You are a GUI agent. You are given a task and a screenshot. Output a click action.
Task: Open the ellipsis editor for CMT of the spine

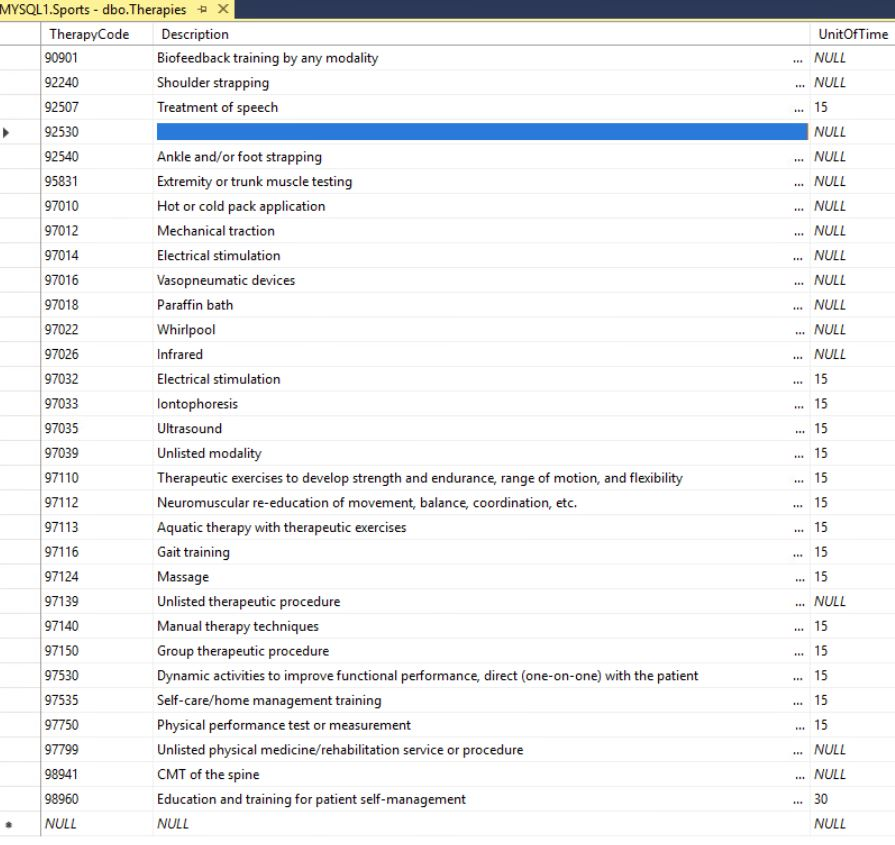tap(798, 774)
